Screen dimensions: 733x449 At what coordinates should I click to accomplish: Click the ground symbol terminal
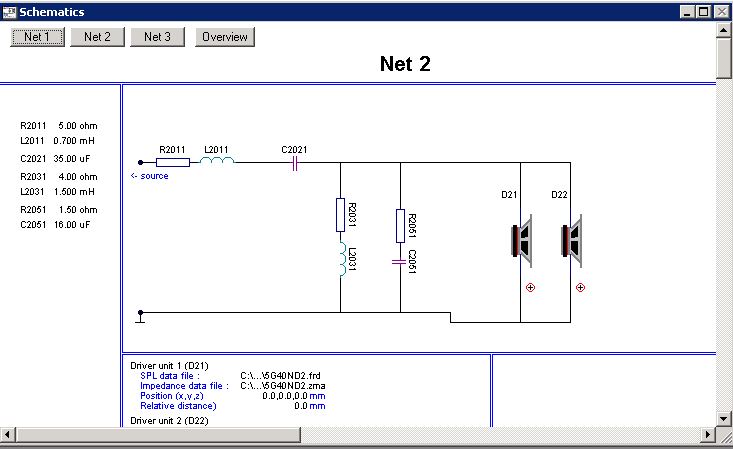(x=140, y=317)
